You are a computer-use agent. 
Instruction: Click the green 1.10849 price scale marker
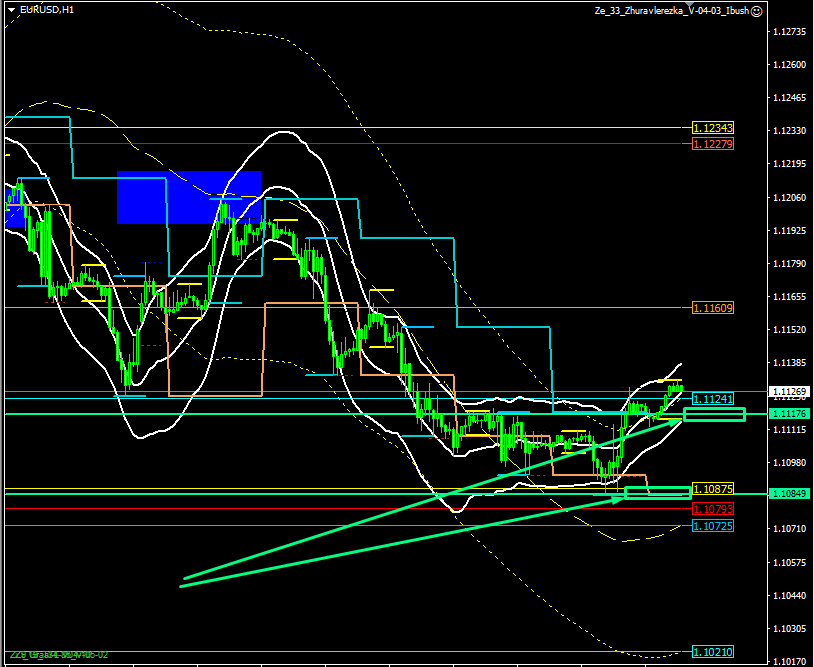pyautogui.click(x=789, y=494)
